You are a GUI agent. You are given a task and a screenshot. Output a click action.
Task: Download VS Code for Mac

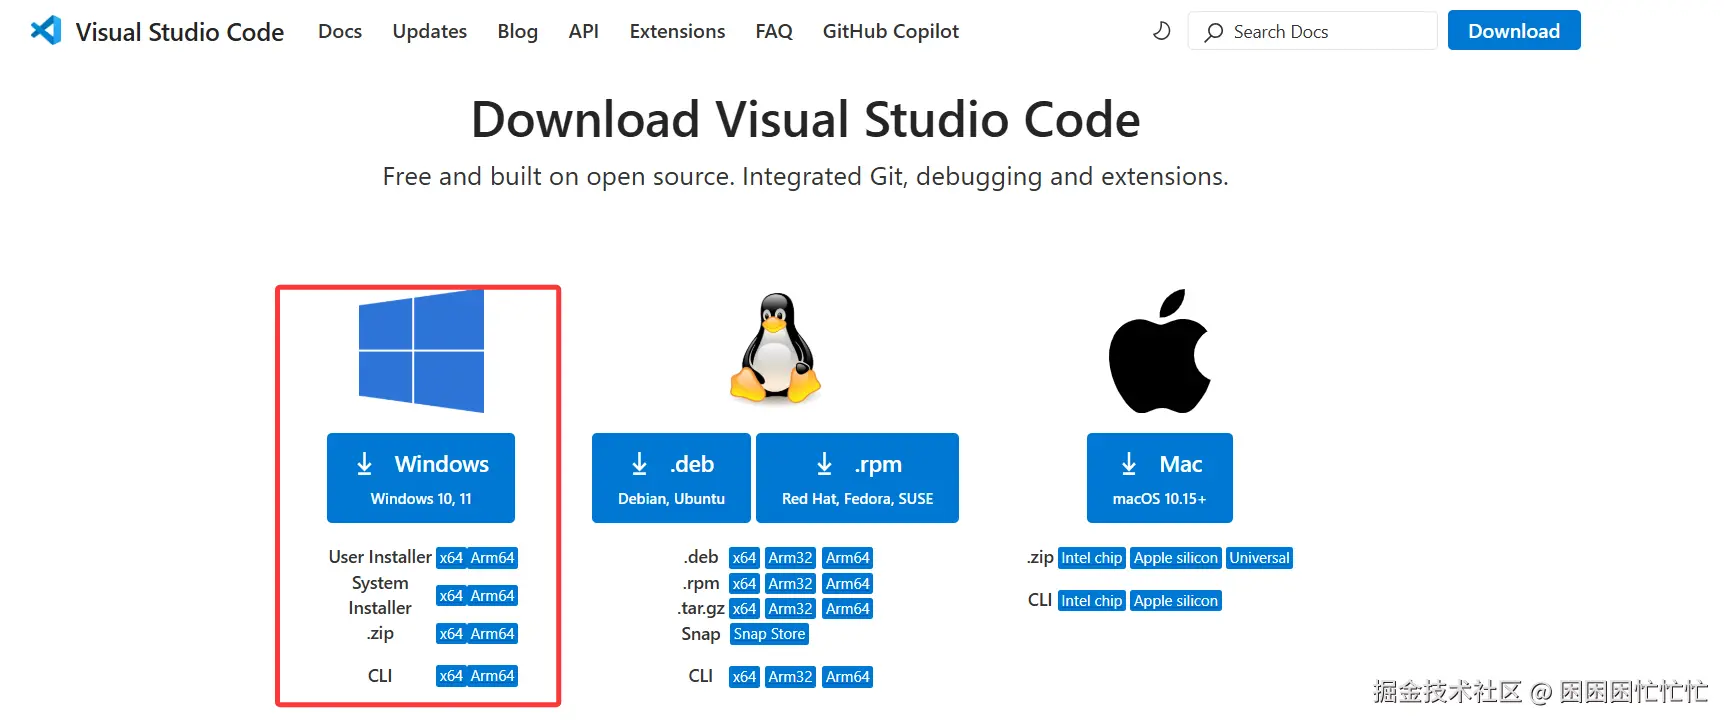pos(1160,478)
